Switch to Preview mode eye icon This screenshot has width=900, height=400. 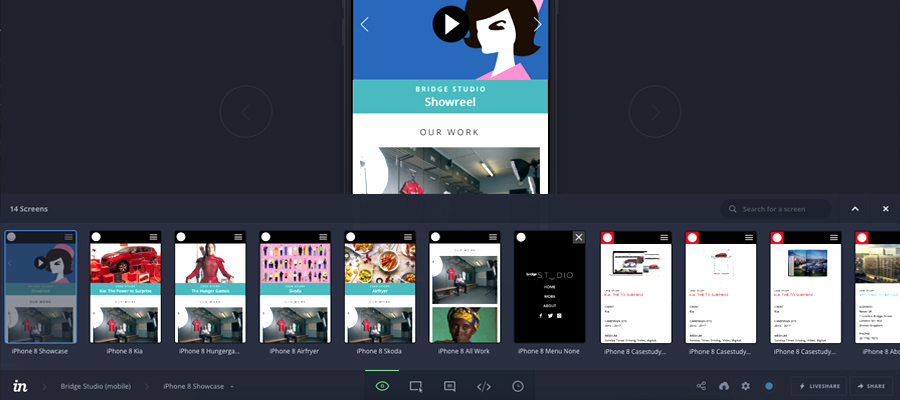click(382, 386)
